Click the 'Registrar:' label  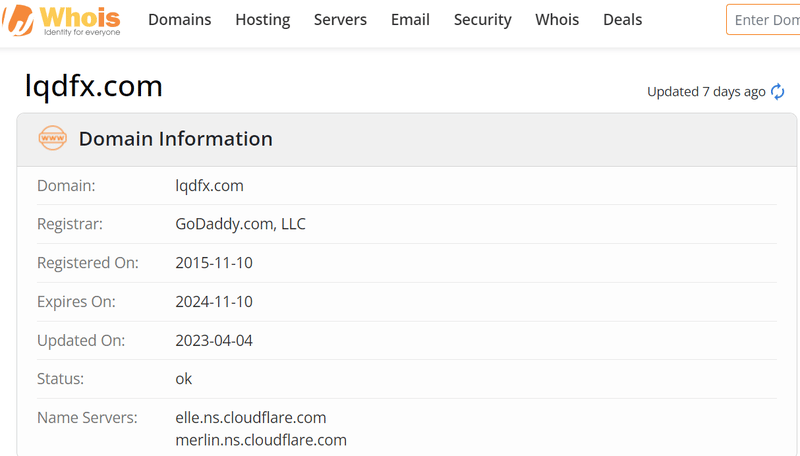tap(70, 224)
